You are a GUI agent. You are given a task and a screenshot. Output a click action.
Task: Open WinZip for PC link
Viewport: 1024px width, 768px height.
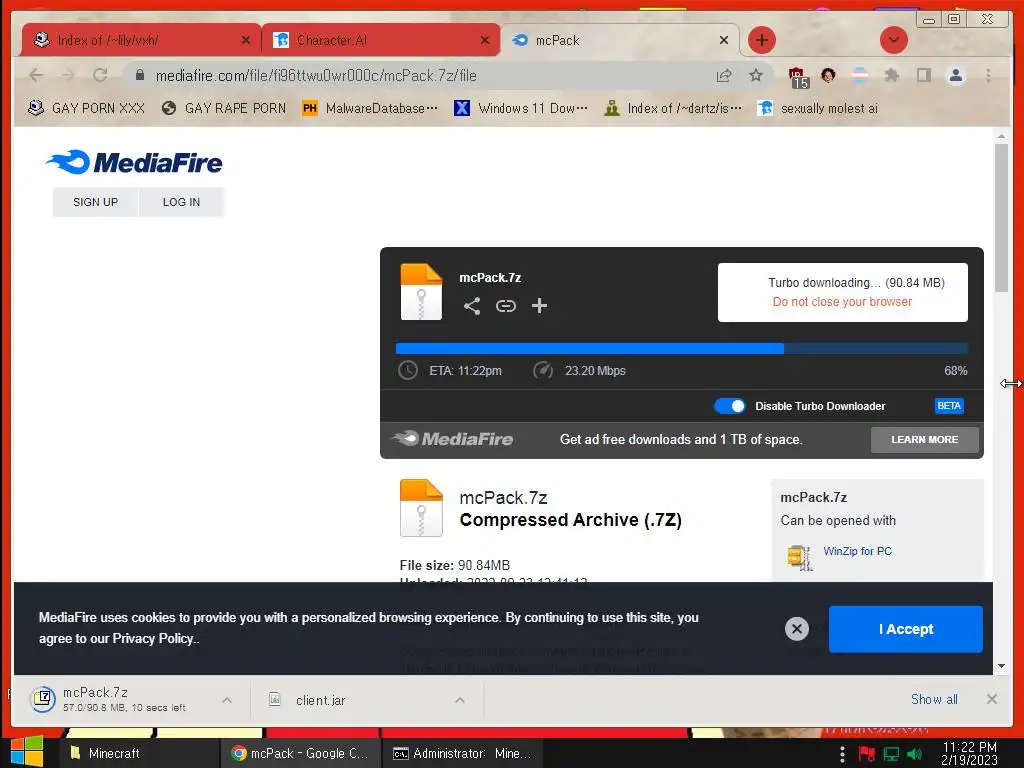coord(857,551)
